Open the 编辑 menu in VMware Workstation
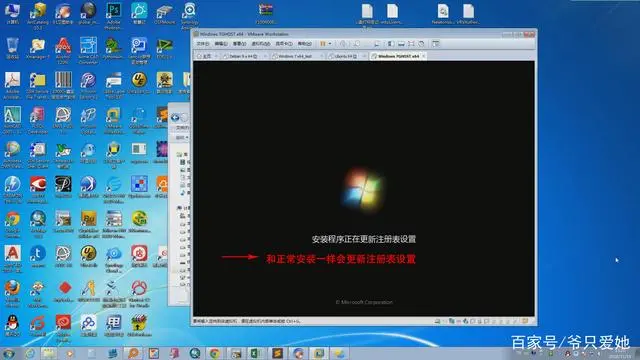This screenshot has width=640, height=360. (221, 44)
